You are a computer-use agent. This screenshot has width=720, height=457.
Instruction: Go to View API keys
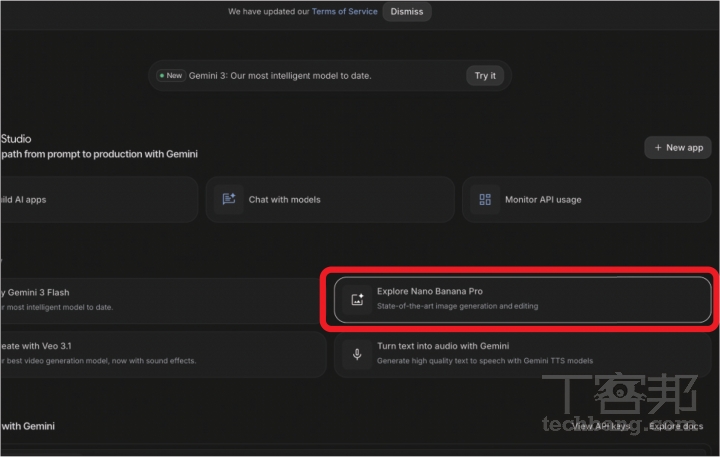[x=600, y=427]
